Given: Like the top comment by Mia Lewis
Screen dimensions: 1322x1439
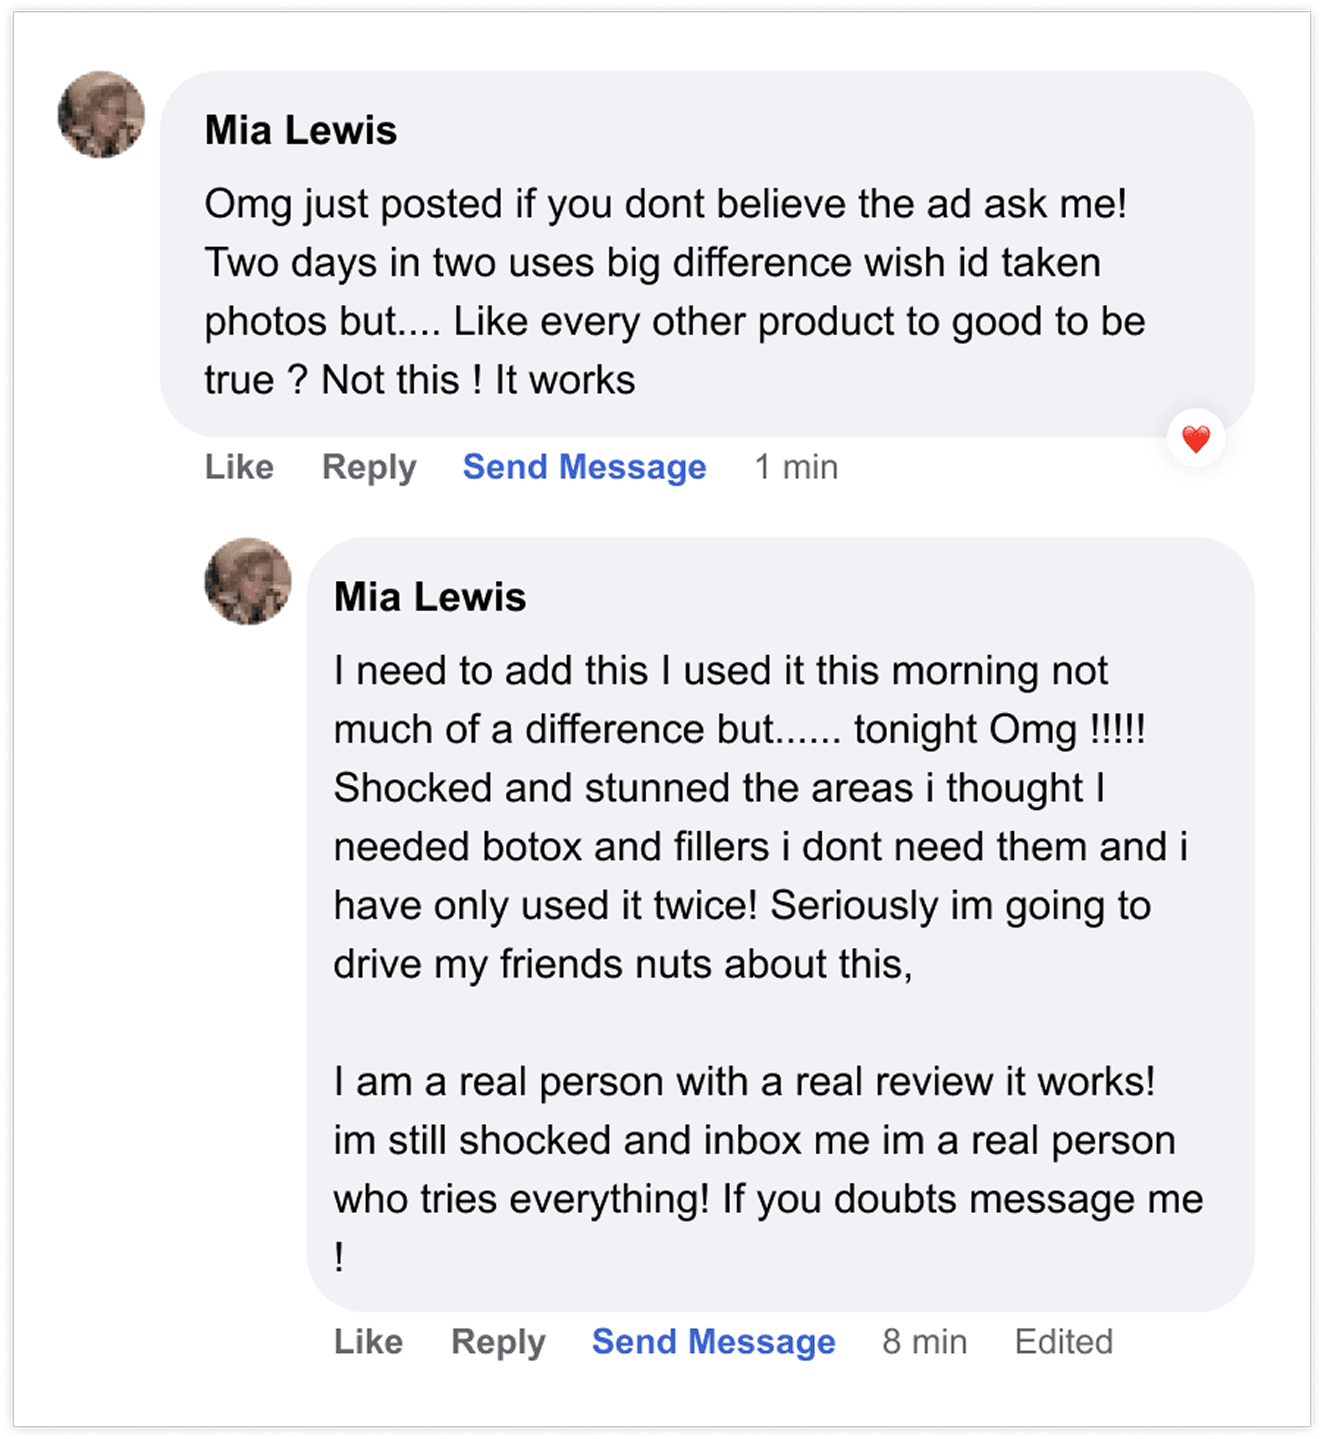Looking at the screenshot, I should (239, 467).
